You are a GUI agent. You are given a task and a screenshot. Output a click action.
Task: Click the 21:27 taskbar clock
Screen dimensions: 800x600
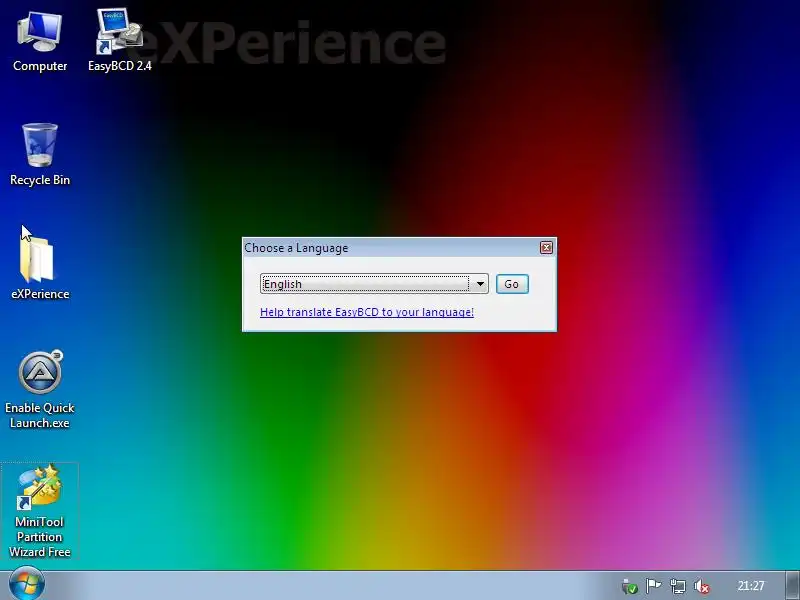tap(751, 586)
